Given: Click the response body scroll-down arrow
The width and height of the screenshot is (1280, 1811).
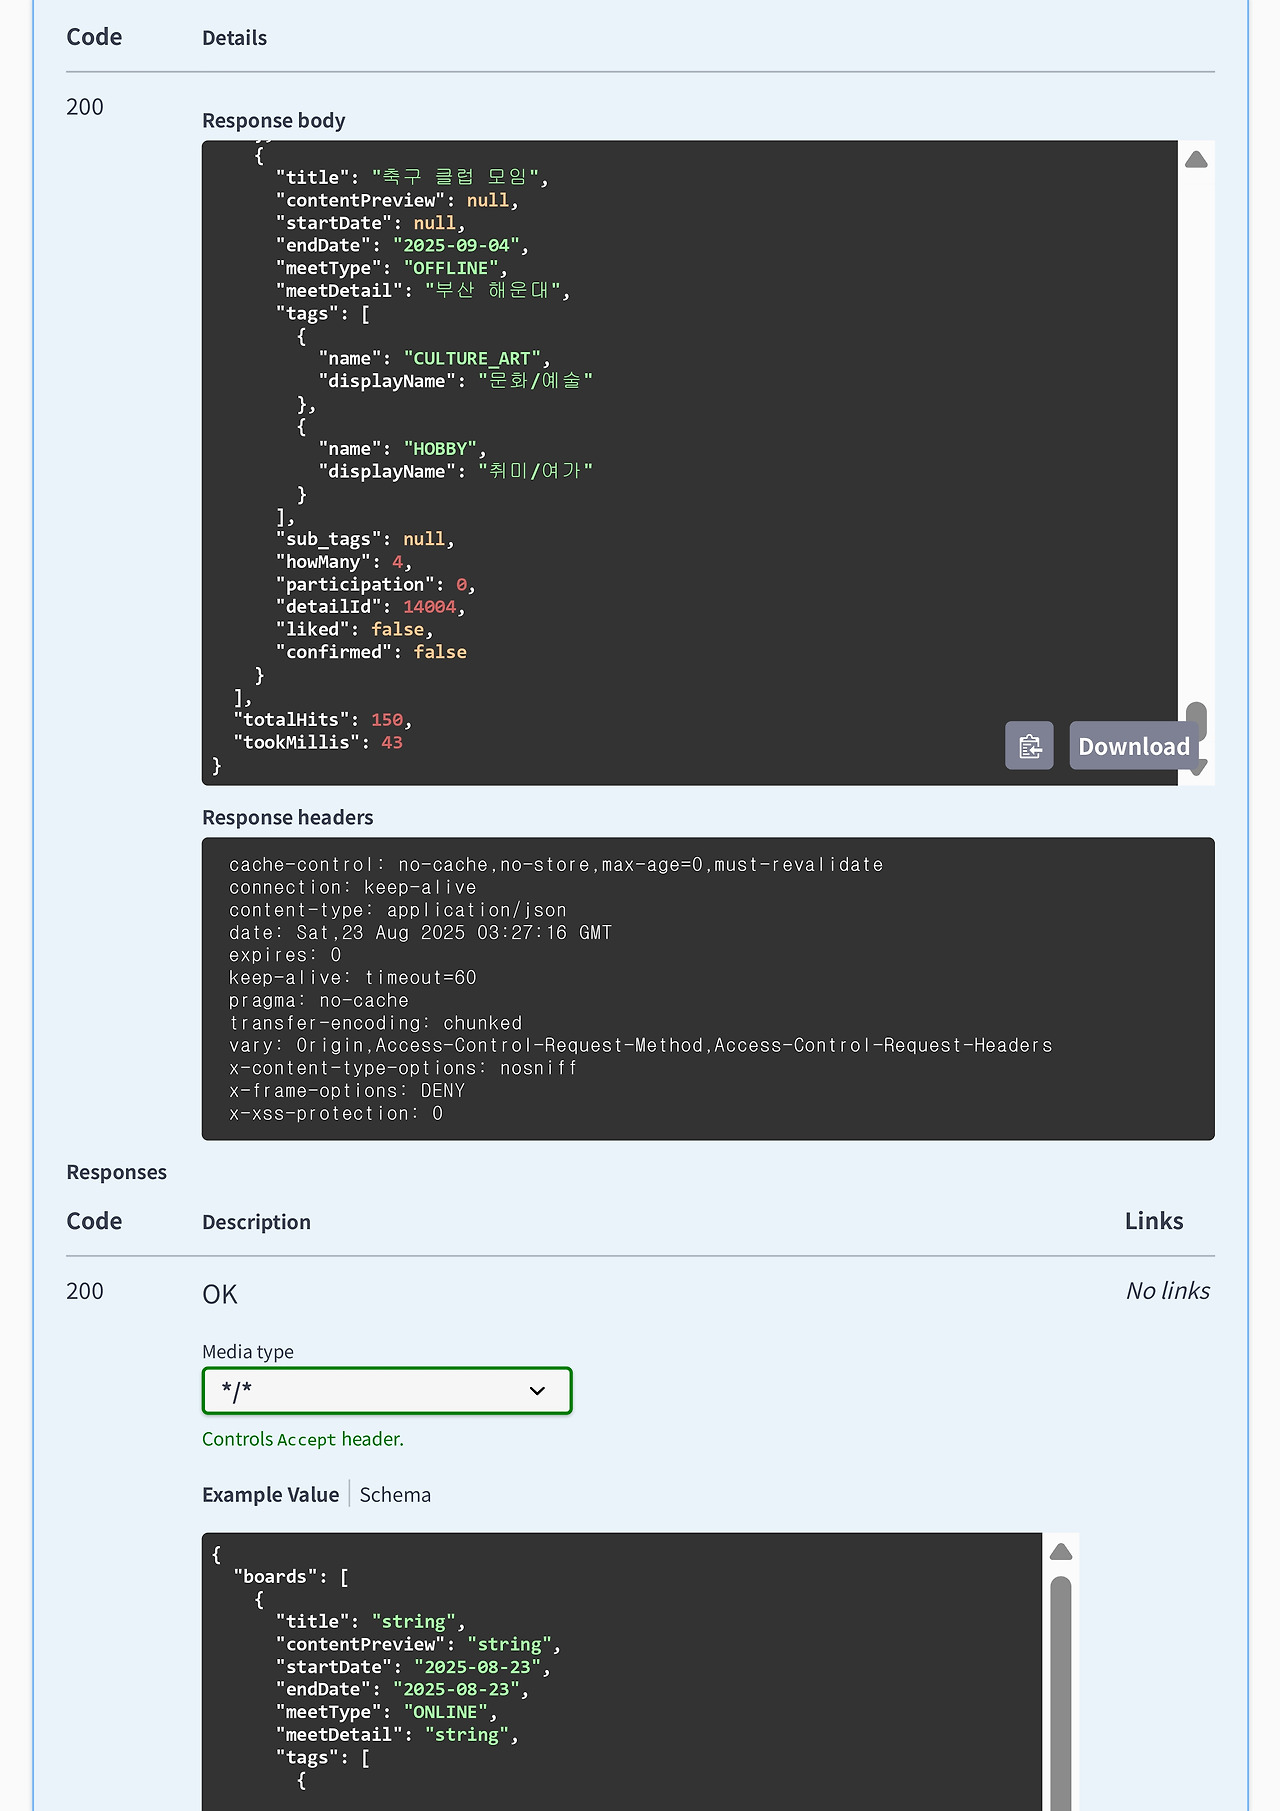Looking at the screenshot, I should pyautogui.click(x=1198, y=768).
